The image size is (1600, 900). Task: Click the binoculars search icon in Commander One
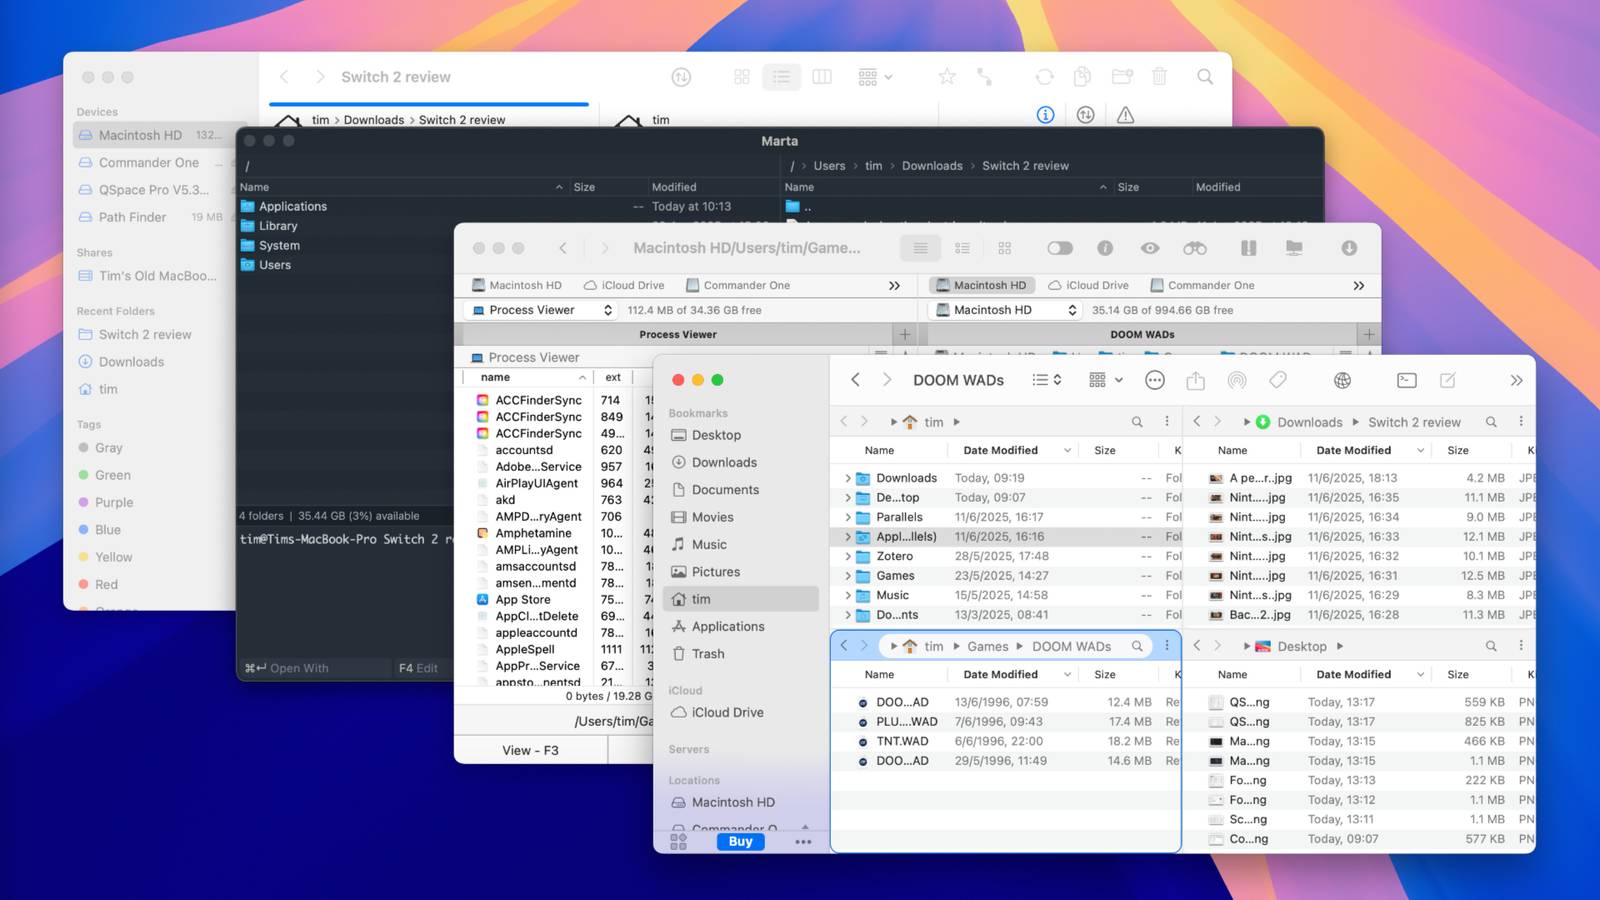click(1194, 248)
